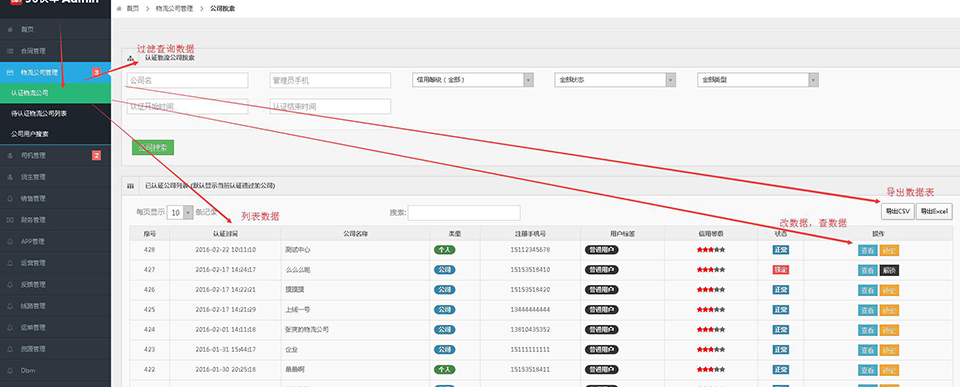This screenshot has height=387, width=960.
Task: Collapse the 物流公司管理 sidebar menu
Action: click(55, 72)
